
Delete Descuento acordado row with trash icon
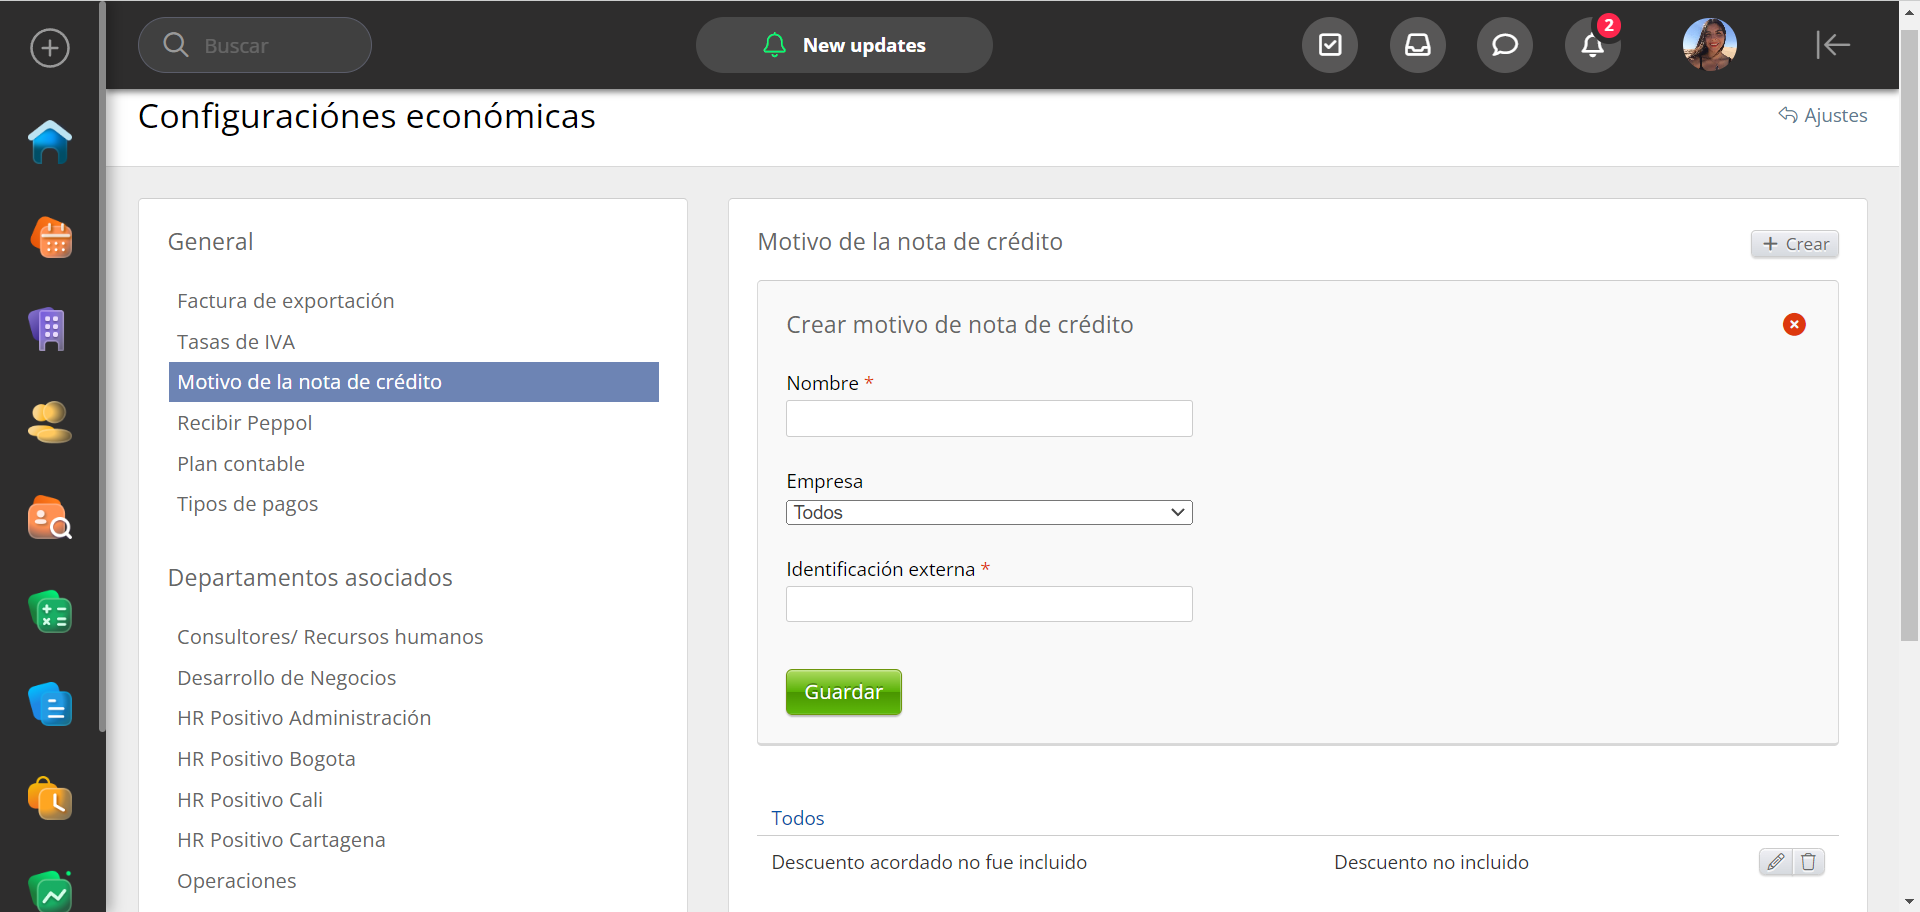tap(1808, 862)
